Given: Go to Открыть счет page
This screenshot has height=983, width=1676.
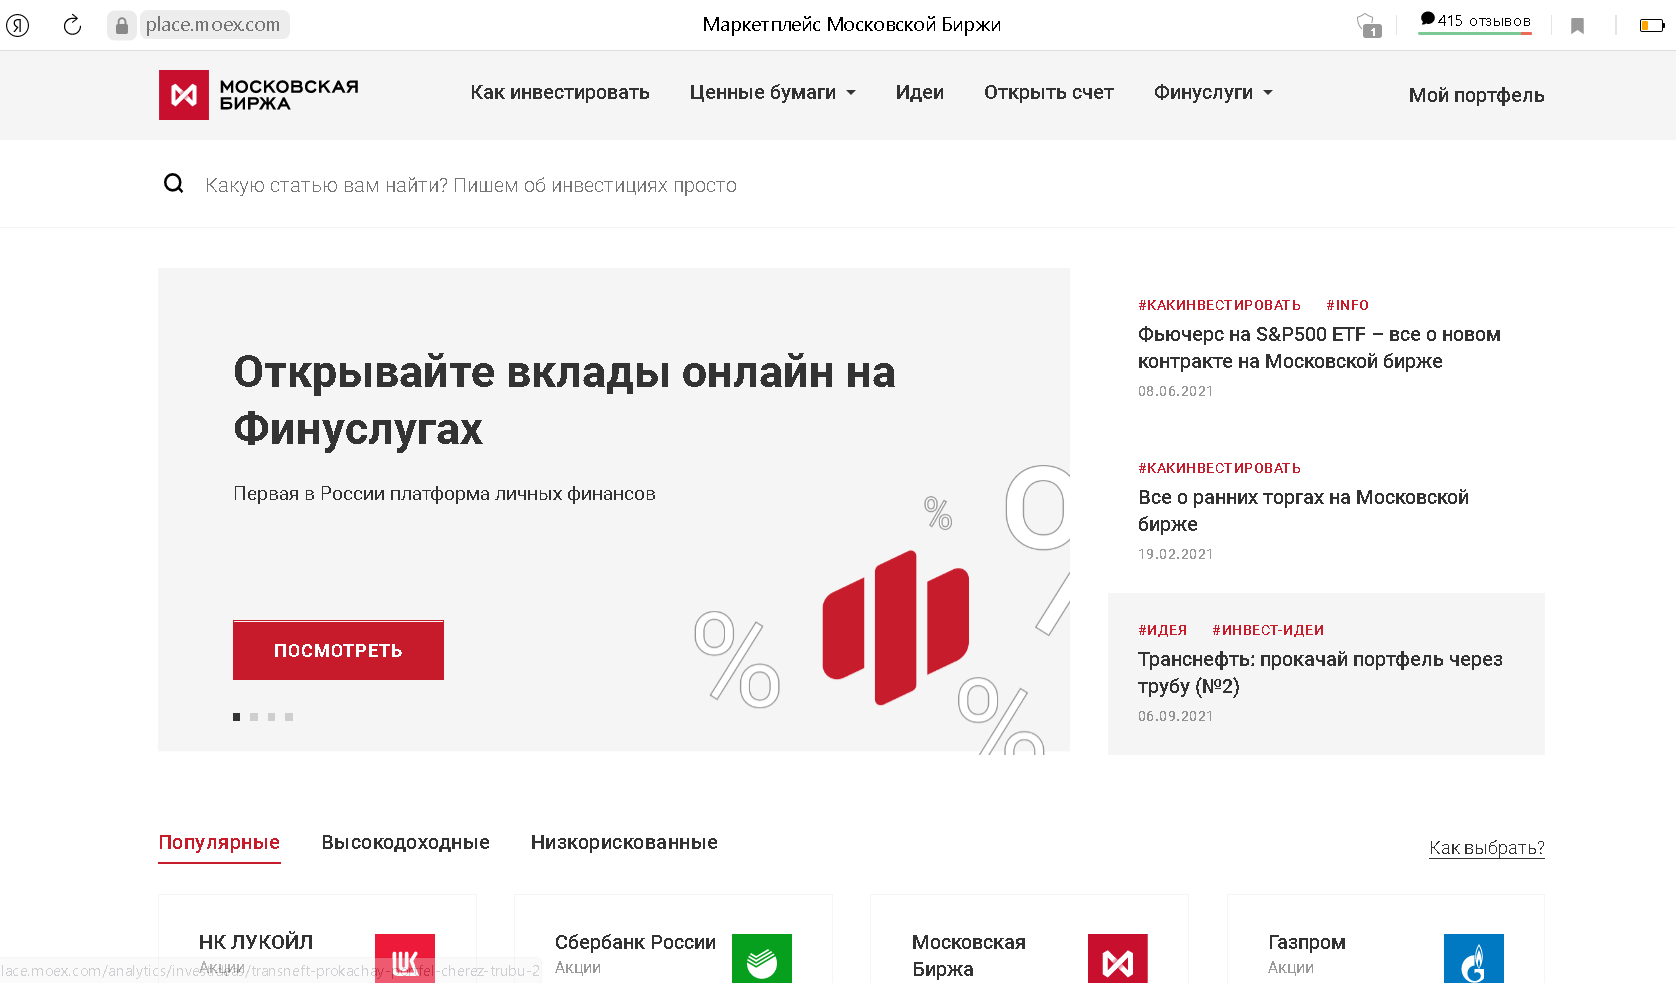Looking at the screenshot, I should tap(1049, 92).
